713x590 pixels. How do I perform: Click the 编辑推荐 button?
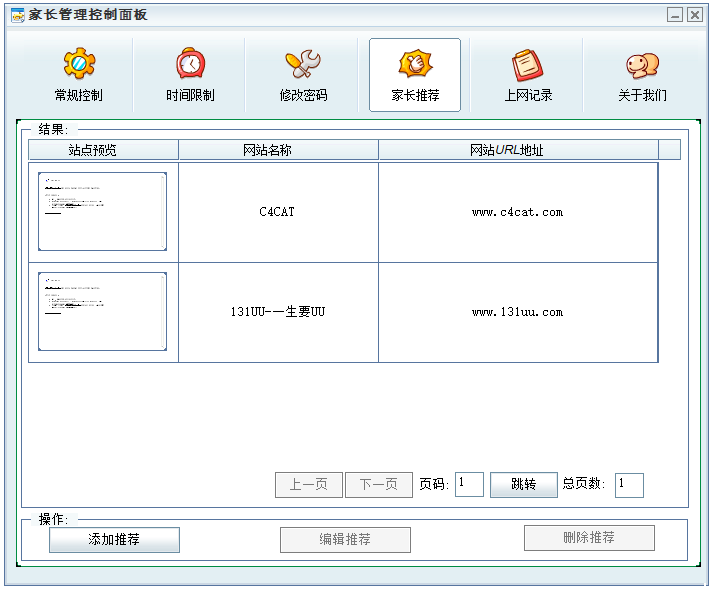[345, 540]
